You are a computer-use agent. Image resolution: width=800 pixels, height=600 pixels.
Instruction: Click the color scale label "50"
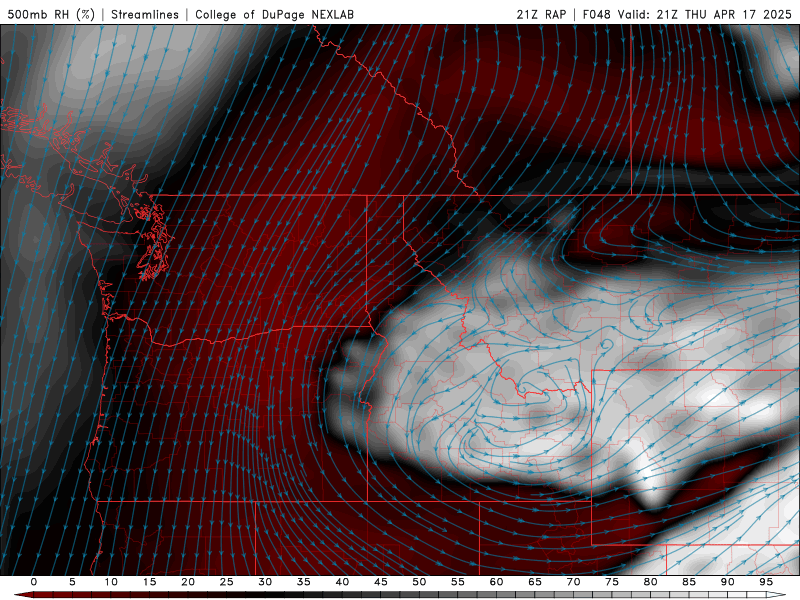pyautogui.click(x=419, y=582)
